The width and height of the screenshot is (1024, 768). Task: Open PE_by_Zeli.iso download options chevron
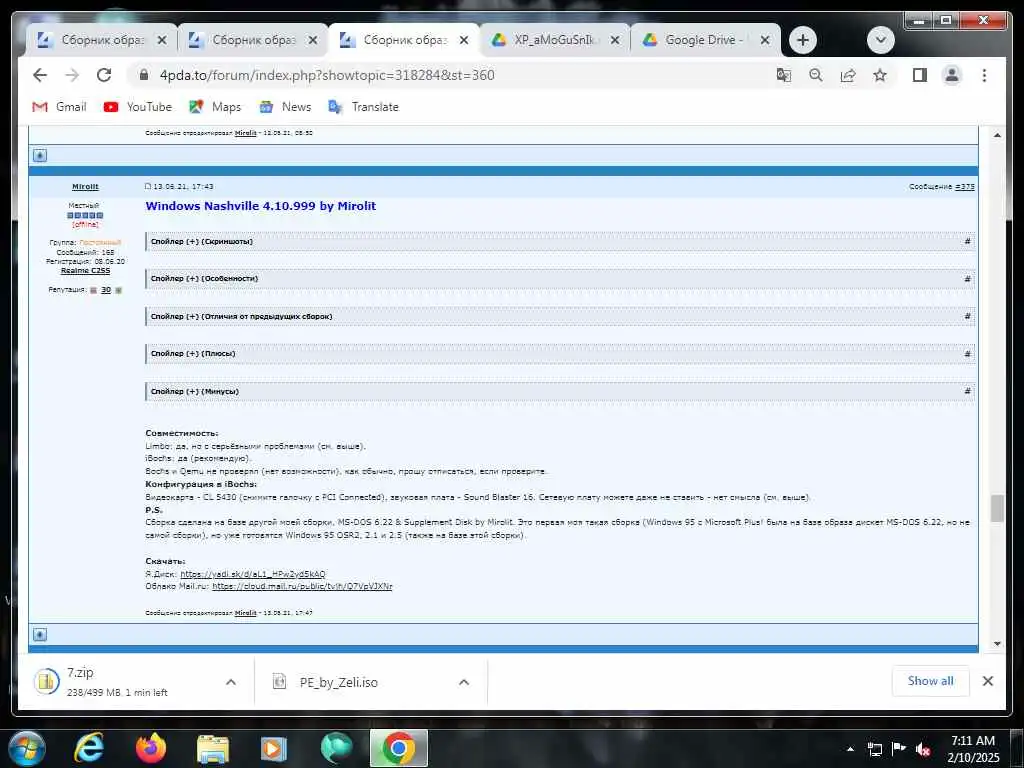pyautogui.click(x=464, y=682)
